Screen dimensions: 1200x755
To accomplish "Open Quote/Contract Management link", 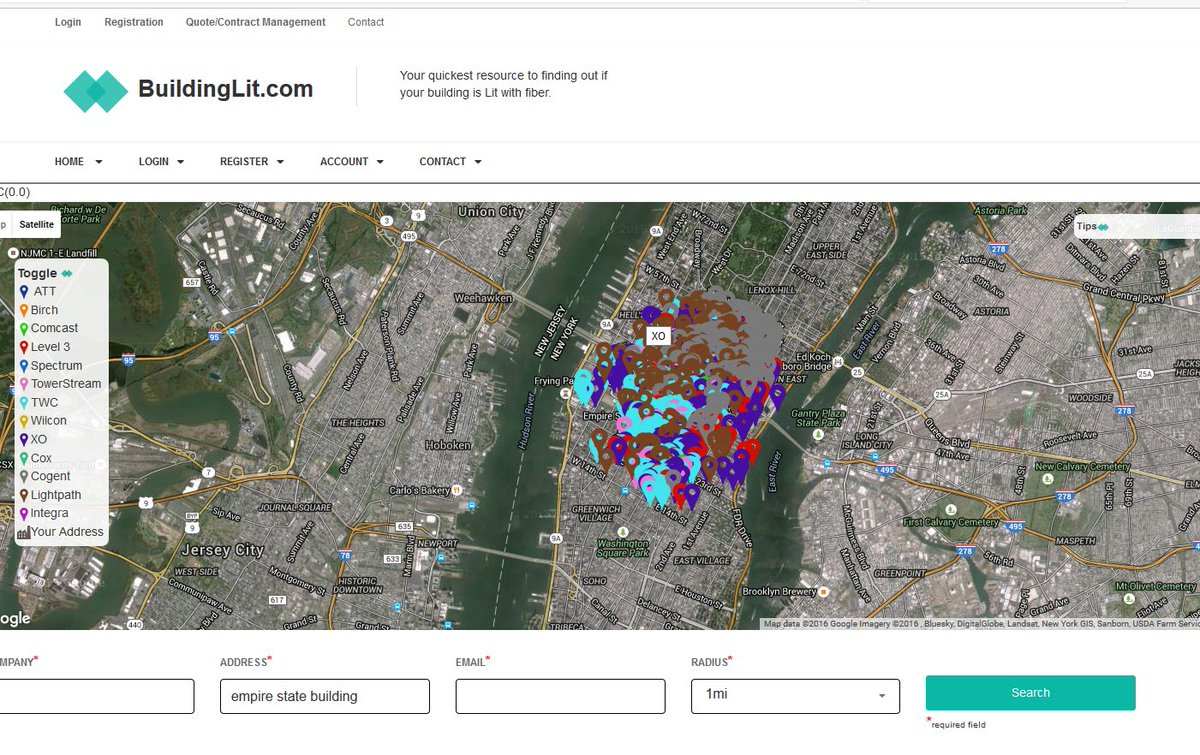I will [256, 22].
